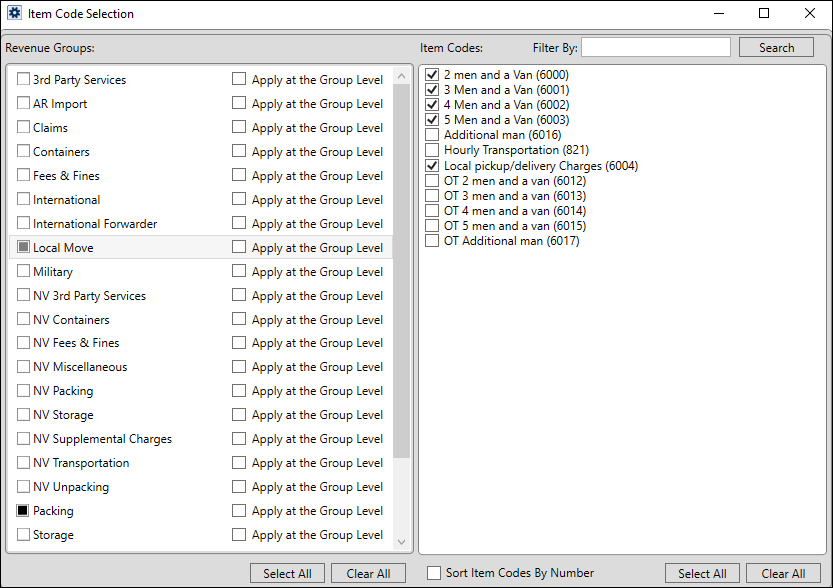Uncheck the 2 men and a Van (6000) item

(x=432, y=74)
